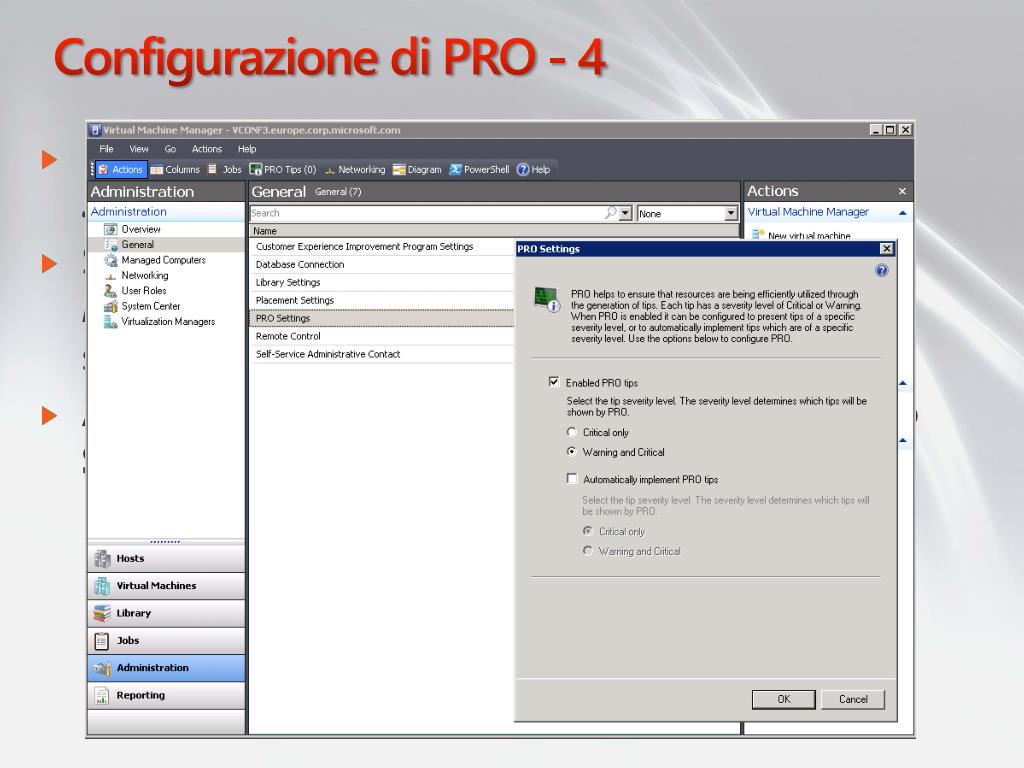Screen dimensions: 1024x768
Task: Open the View menu
Action: pyautogui.click(x=138, y=149)
